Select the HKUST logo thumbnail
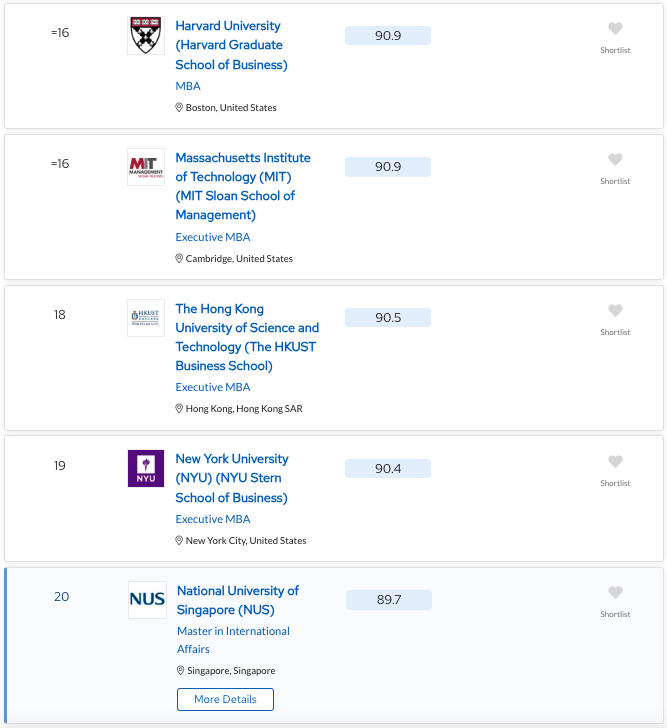667x728 pixels. (x=146, y=318)
